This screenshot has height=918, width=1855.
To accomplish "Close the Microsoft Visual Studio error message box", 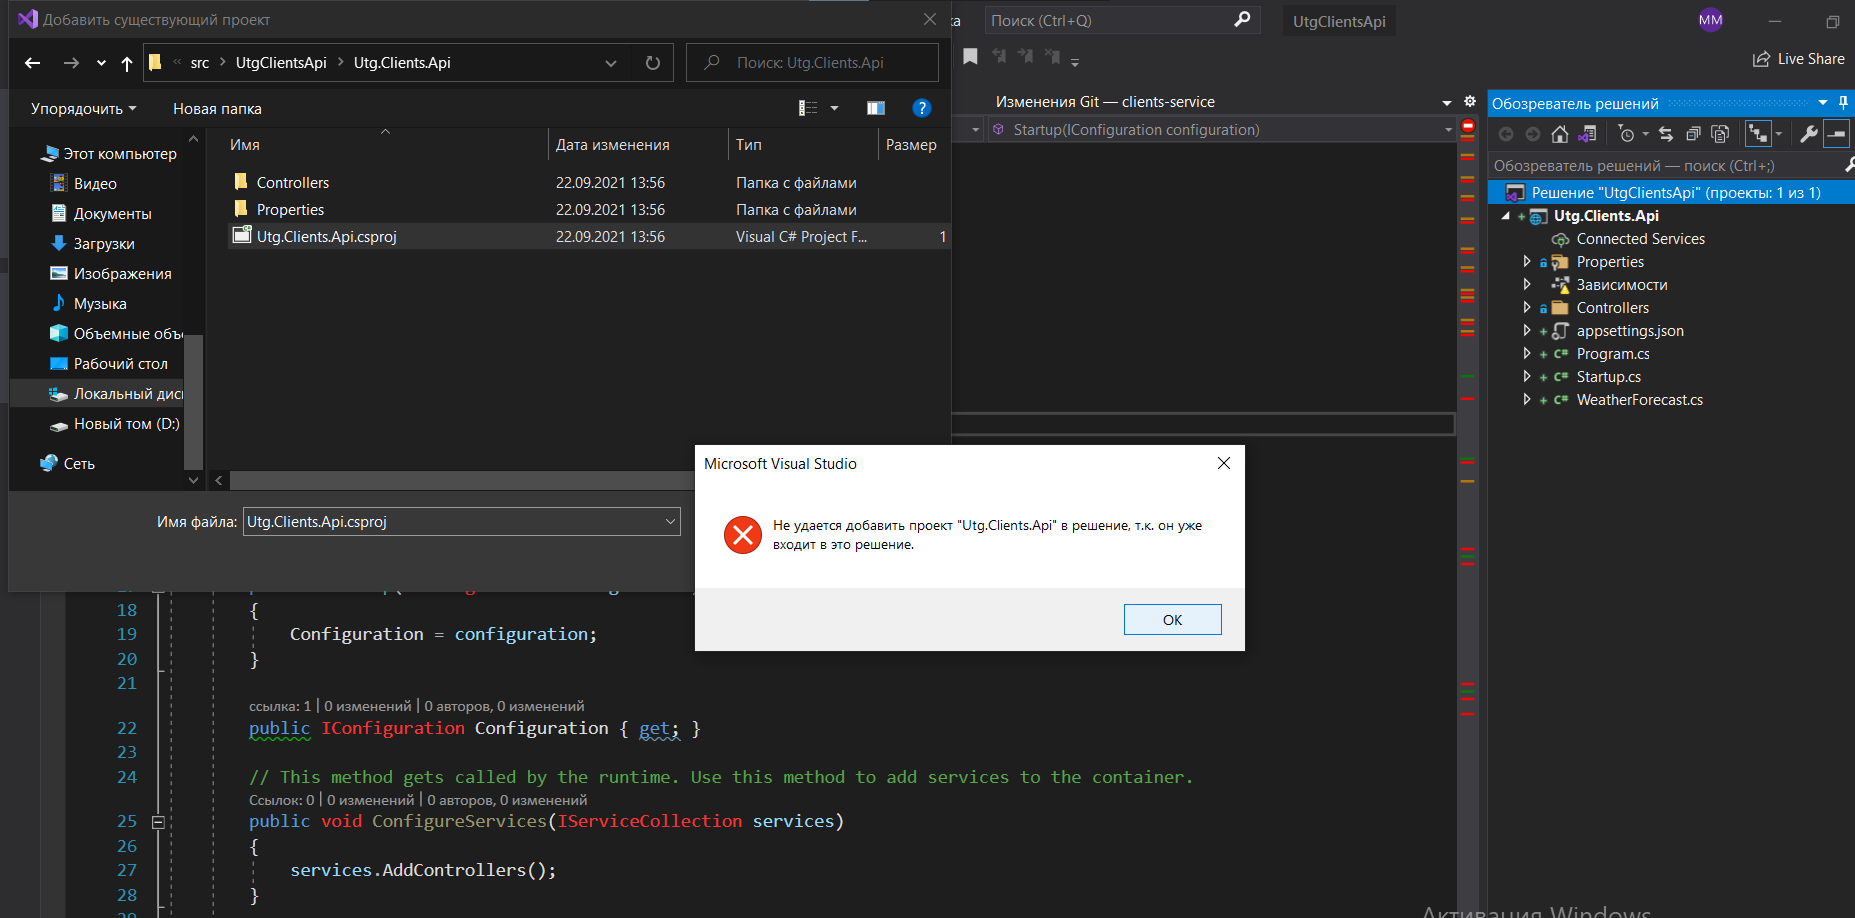I will [x=1223, y=463].
